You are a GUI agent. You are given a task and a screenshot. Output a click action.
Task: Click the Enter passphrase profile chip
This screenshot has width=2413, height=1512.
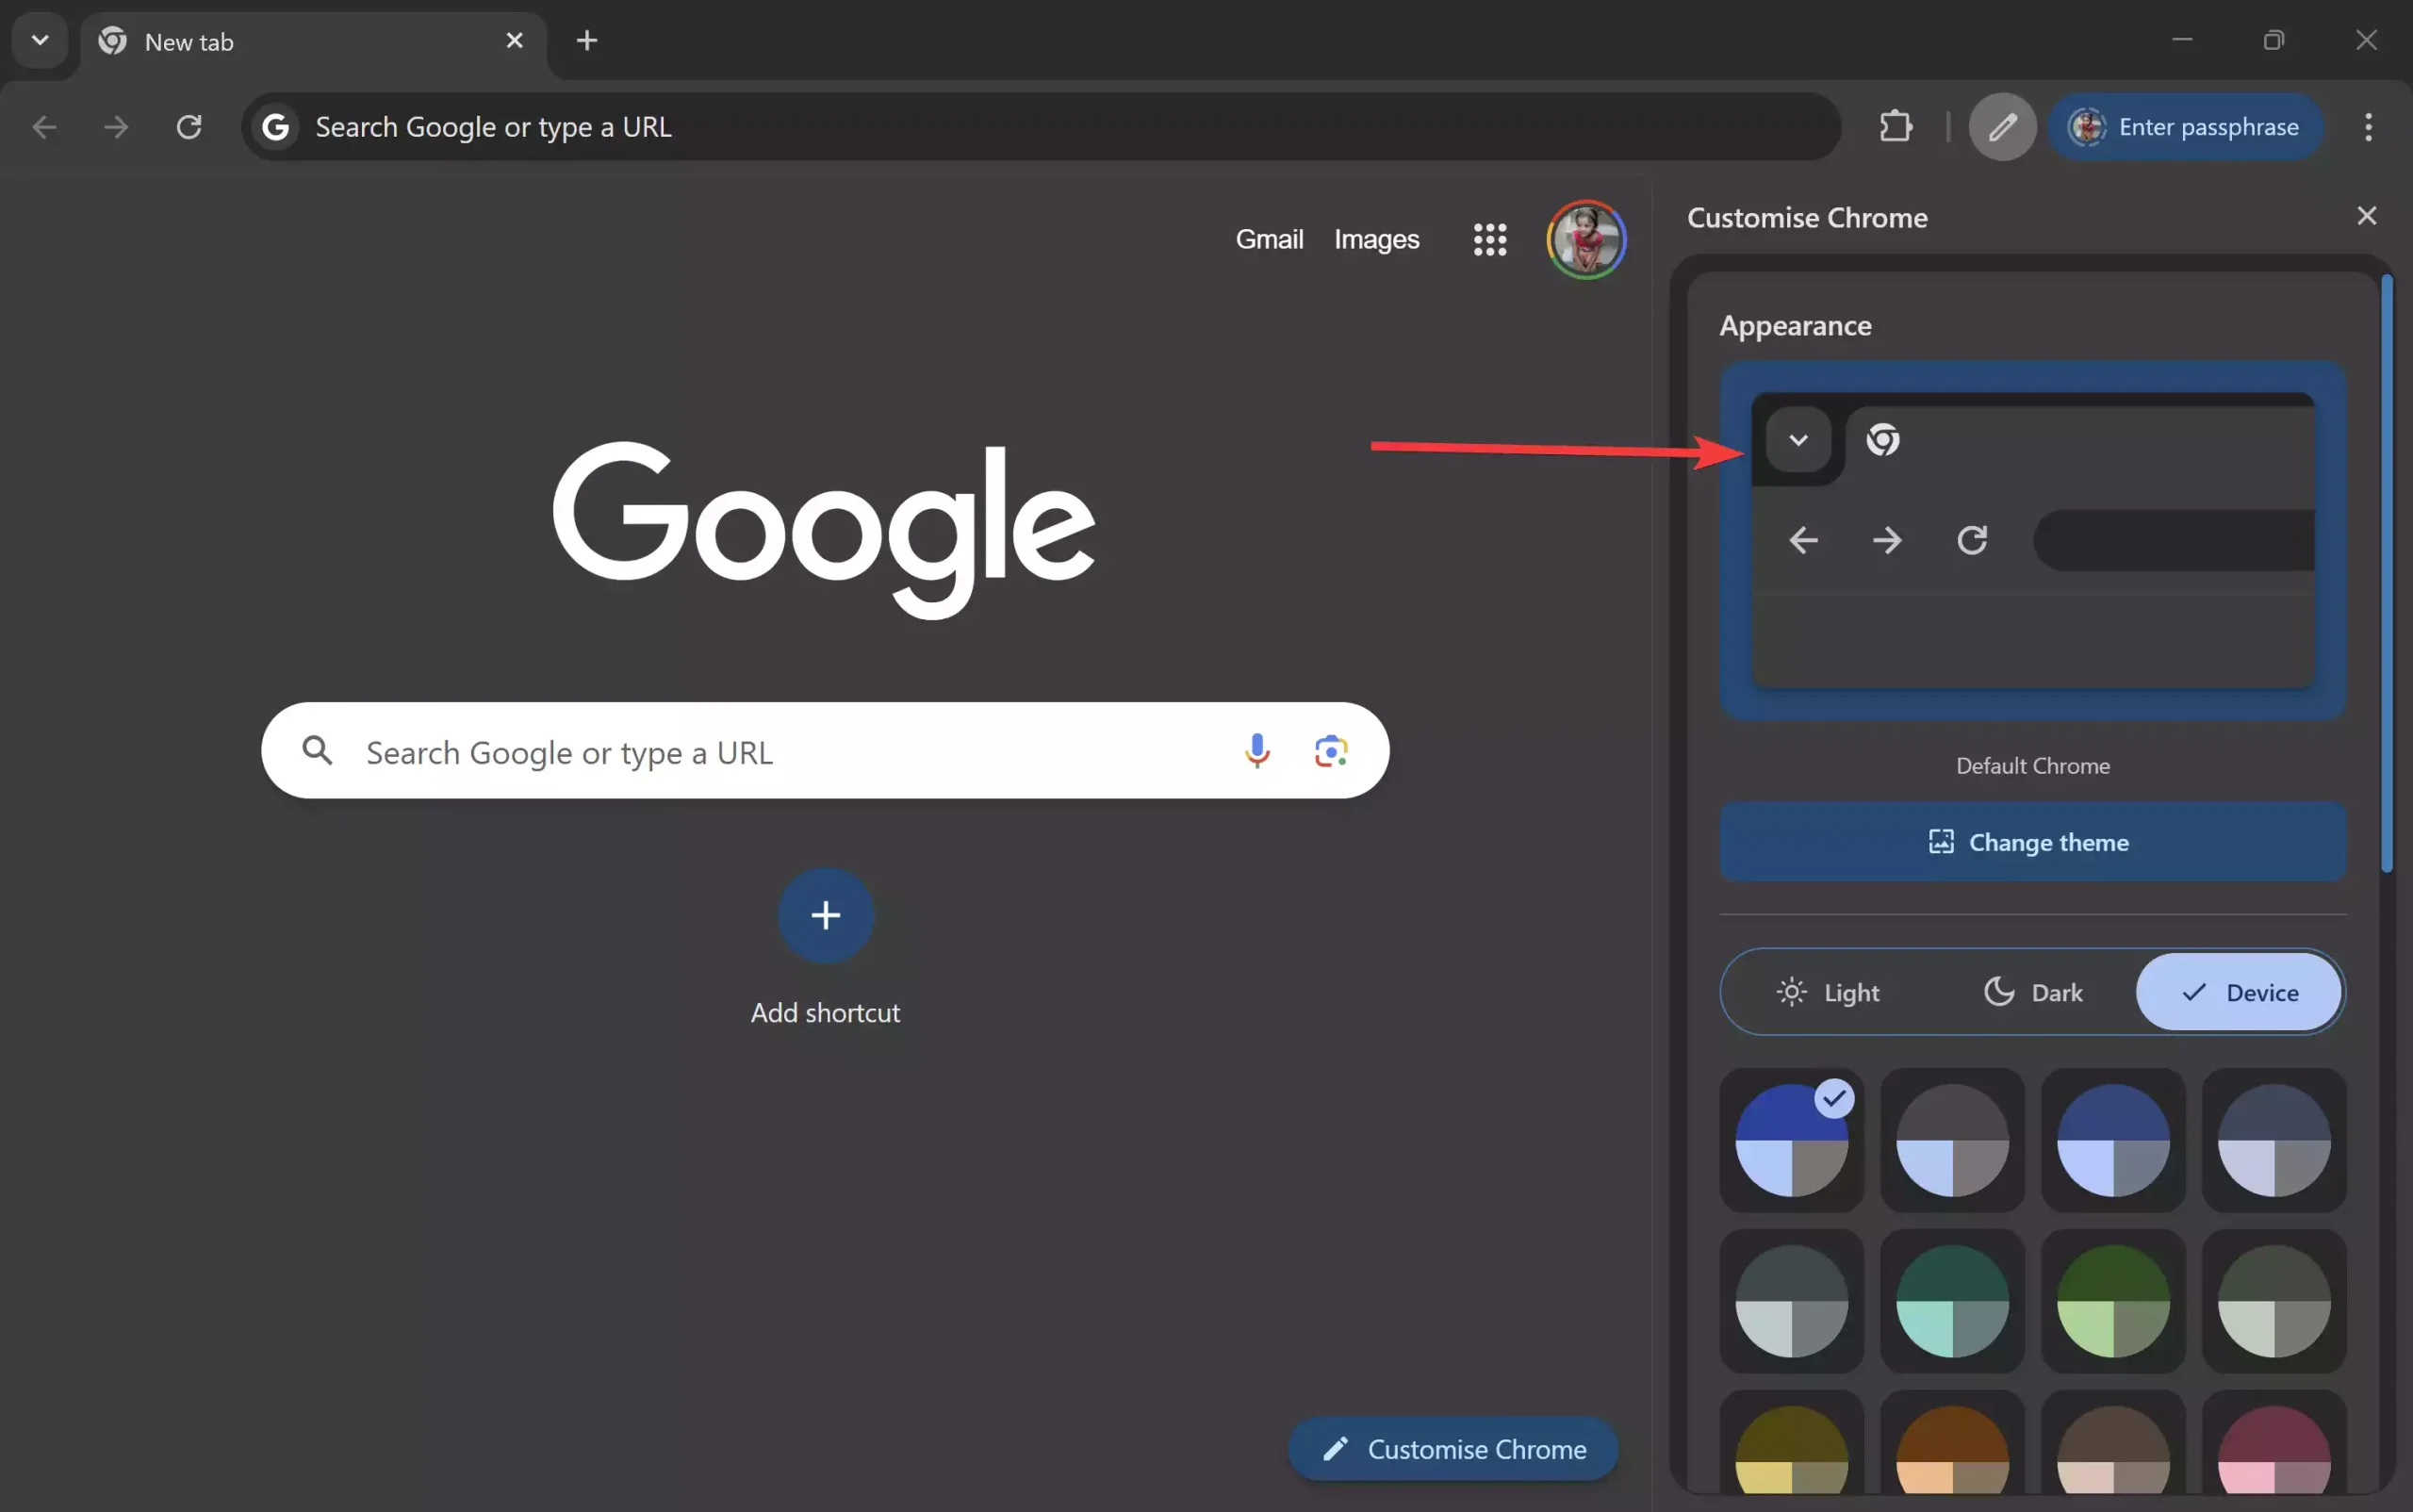coord(2185,127)
